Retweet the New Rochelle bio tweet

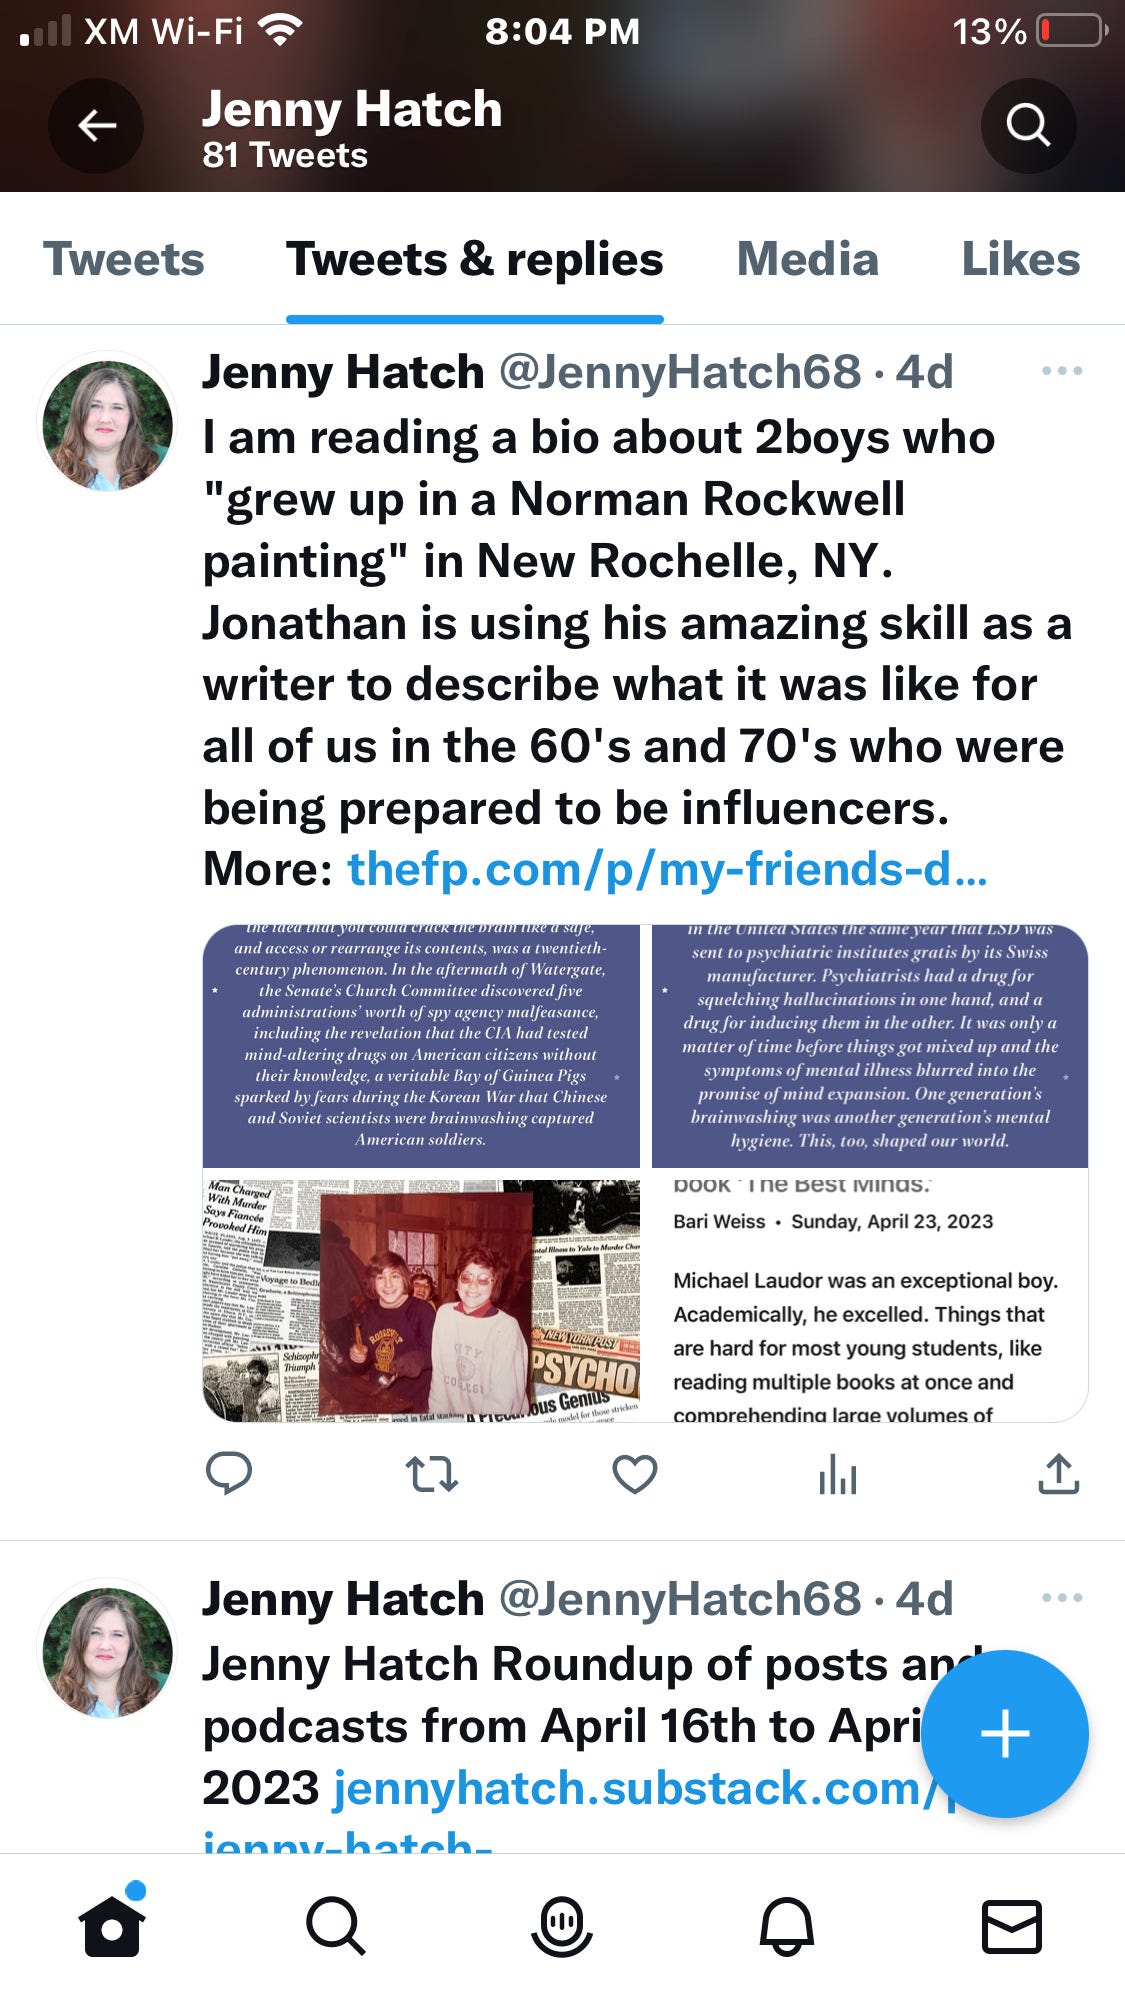point(432,1474)
